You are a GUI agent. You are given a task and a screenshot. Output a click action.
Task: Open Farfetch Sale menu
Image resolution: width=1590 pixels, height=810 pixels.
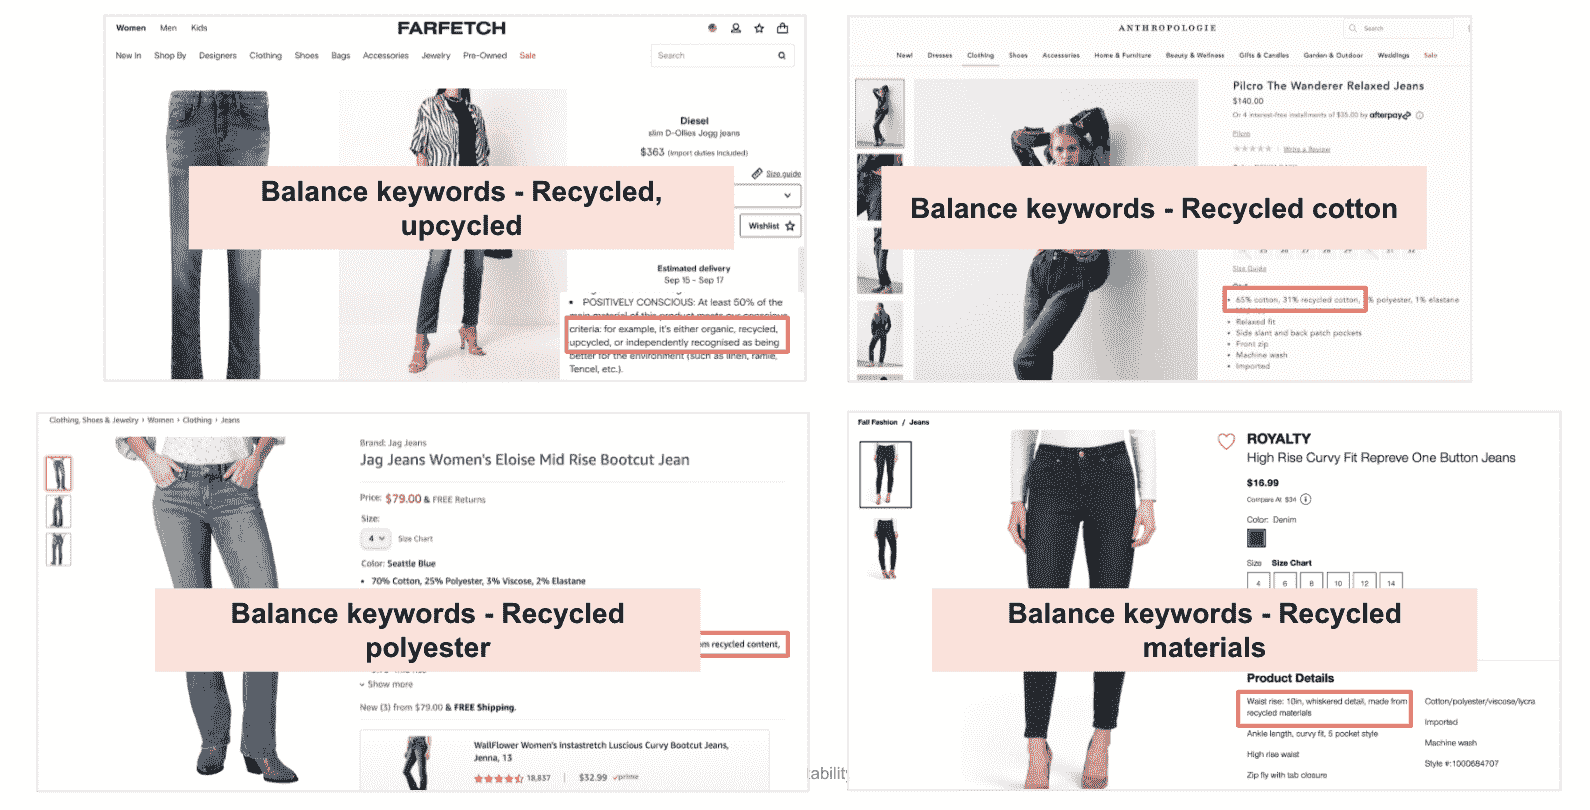point(528,56)
